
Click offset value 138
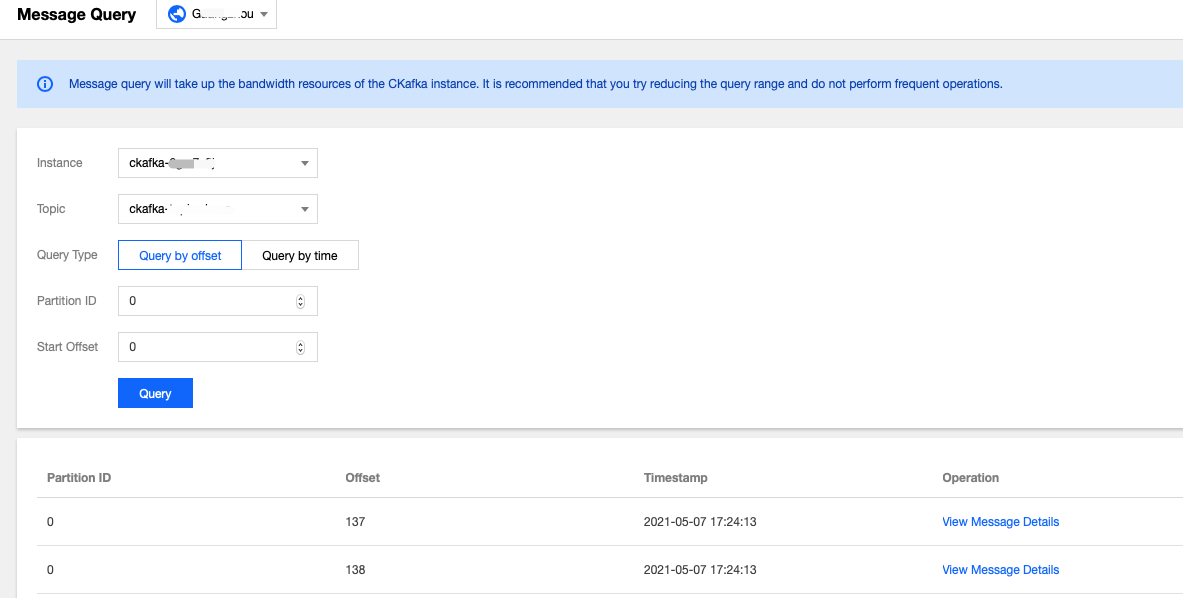(x=355, y=569)
